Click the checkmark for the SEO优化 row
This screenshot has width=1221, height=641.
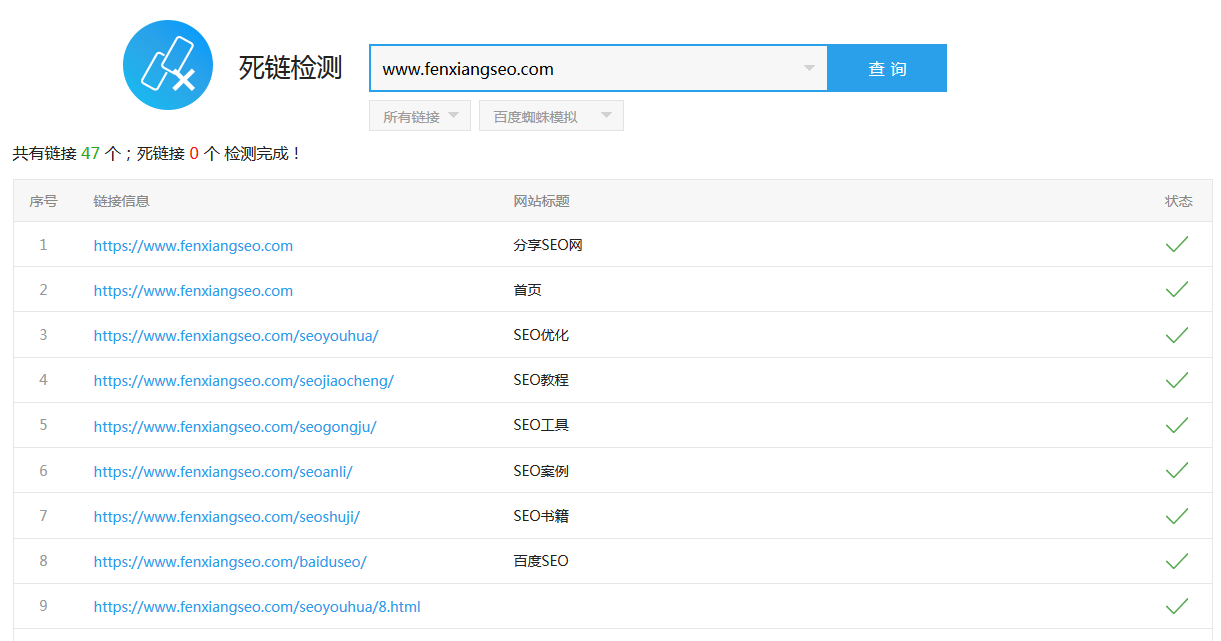click(1177, 334)
